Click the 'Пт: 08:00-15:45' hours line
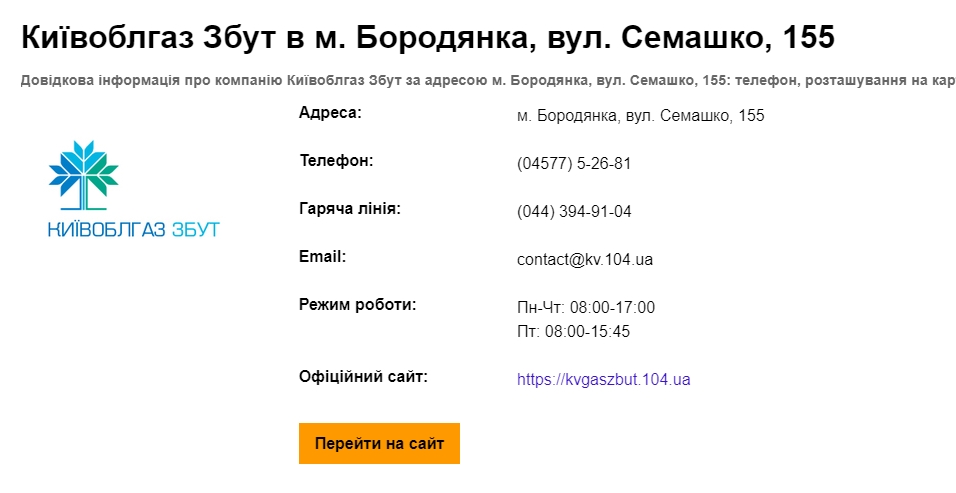The width and height of the screenshot is (956, 493). coord(573,331)
